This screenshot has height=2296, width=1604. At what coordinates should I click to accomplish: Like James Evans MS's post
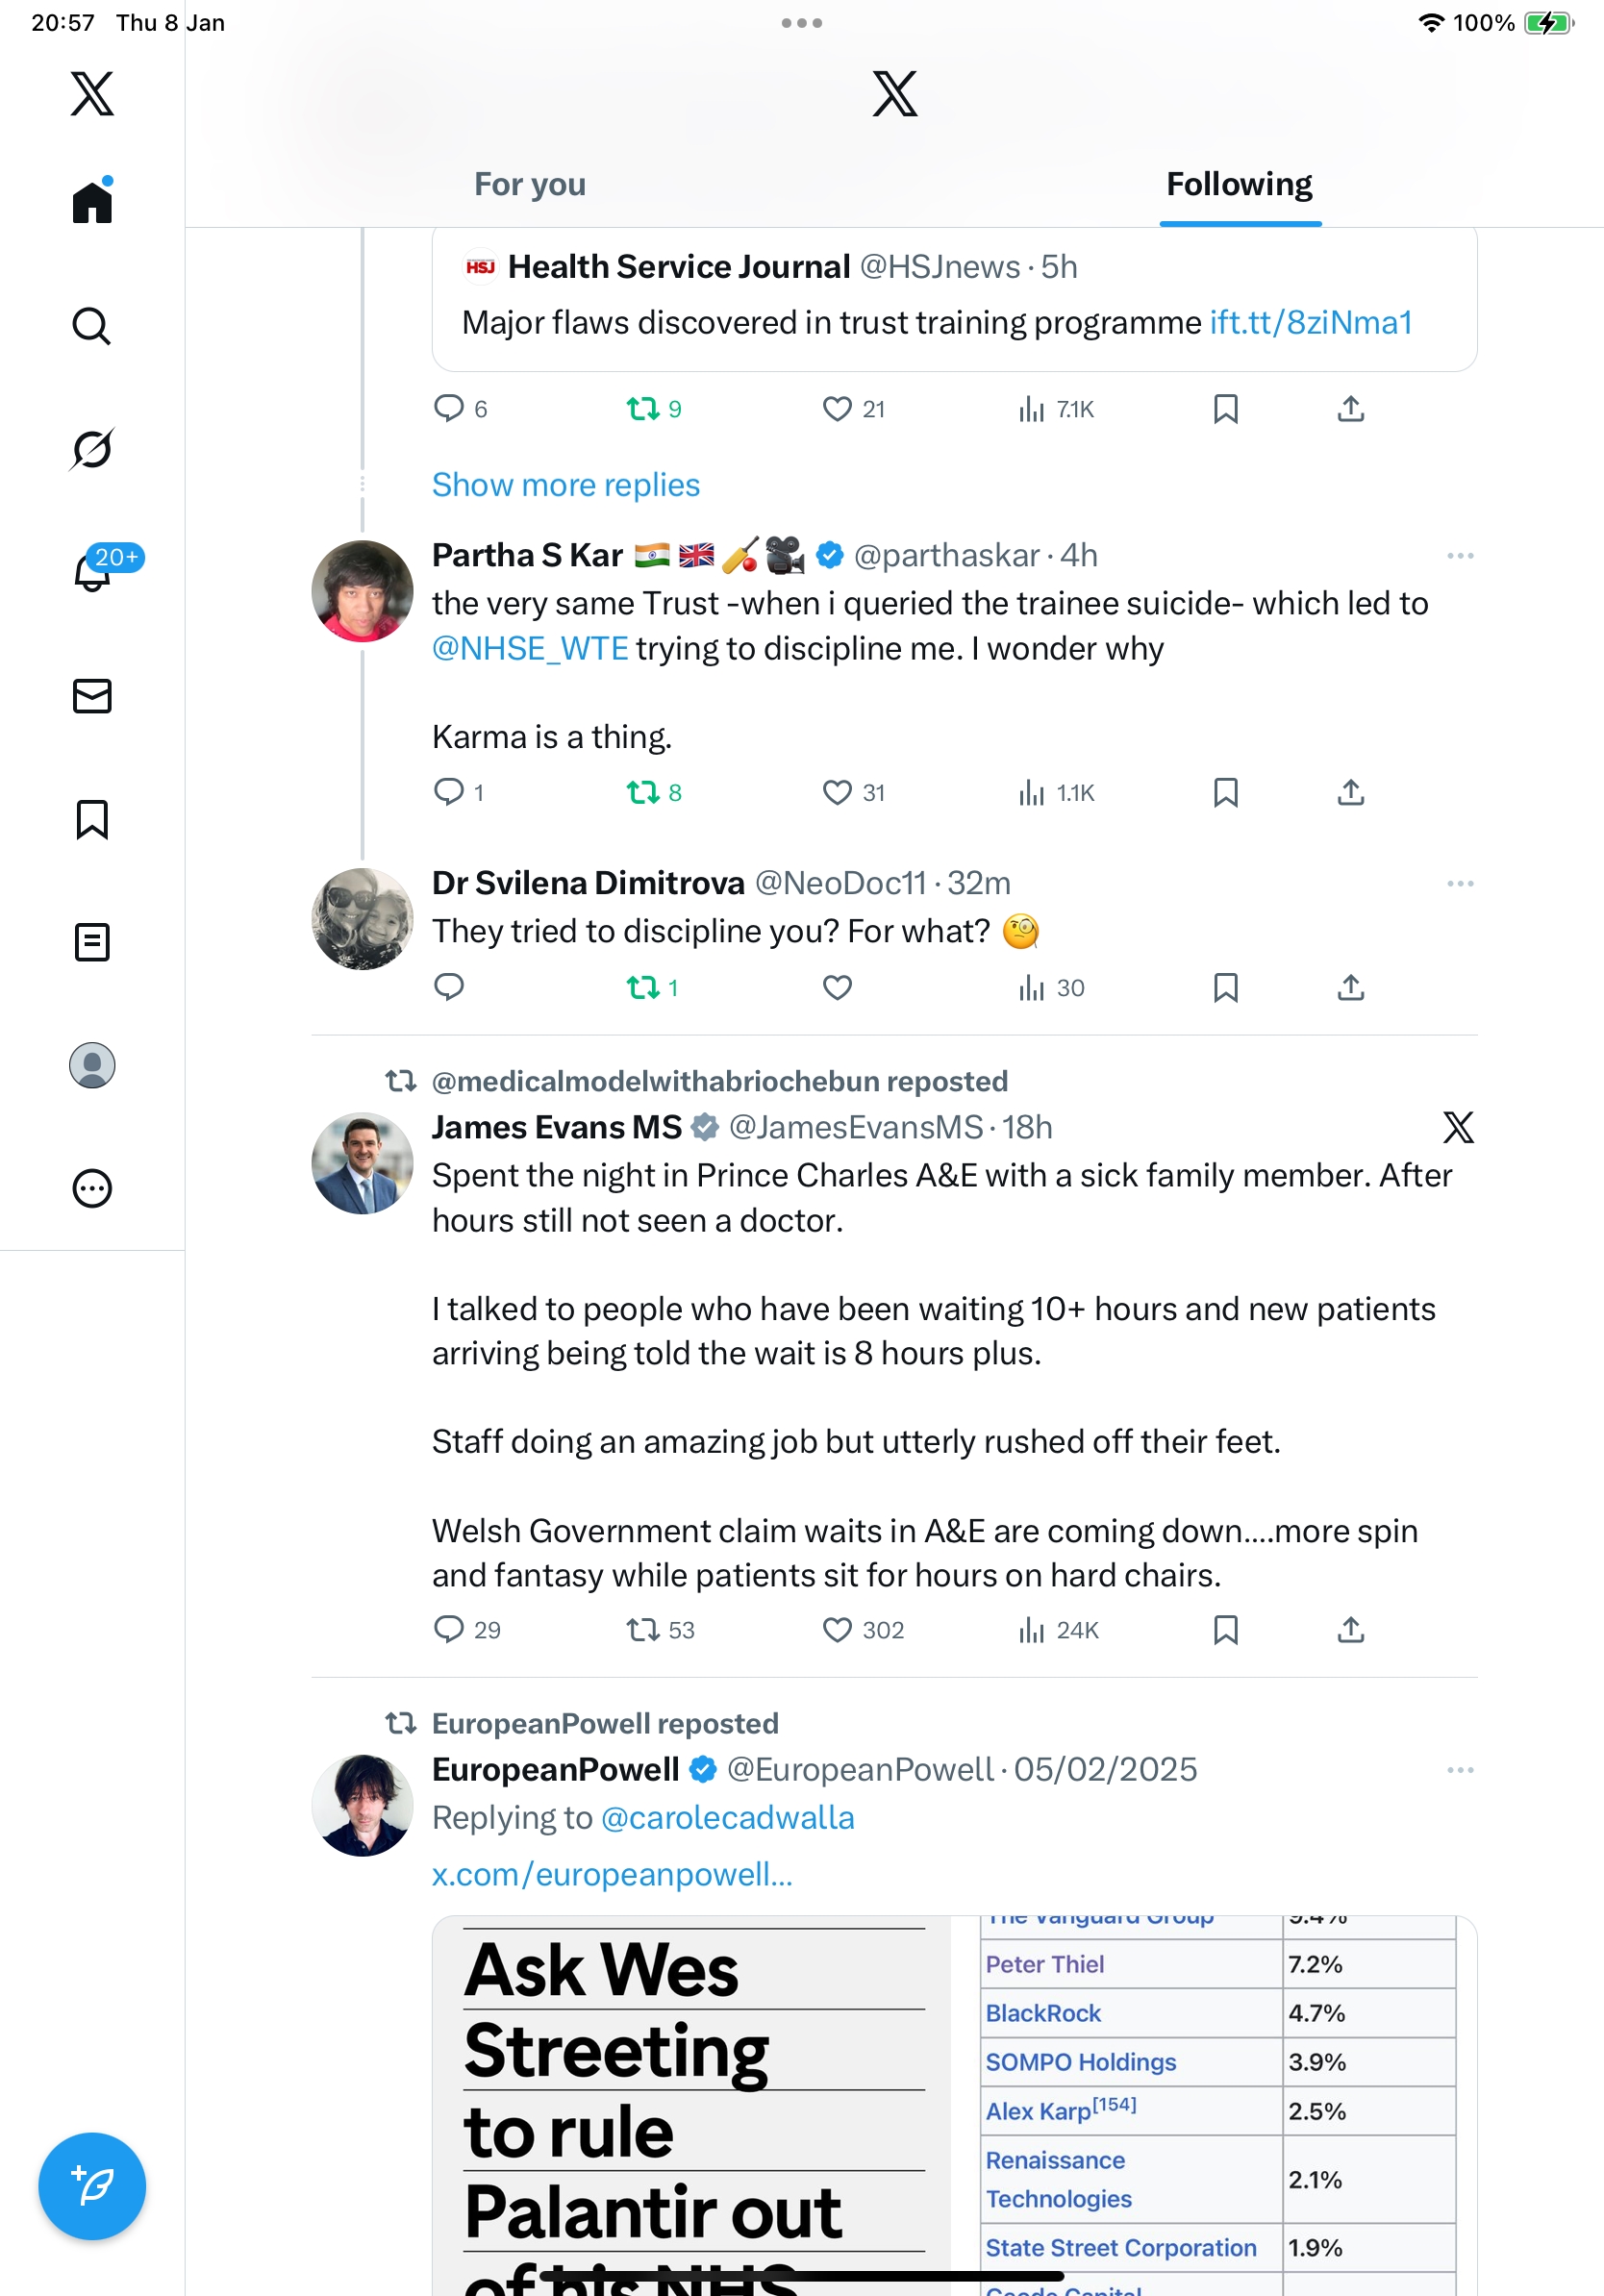click(x=837, y=1630)
